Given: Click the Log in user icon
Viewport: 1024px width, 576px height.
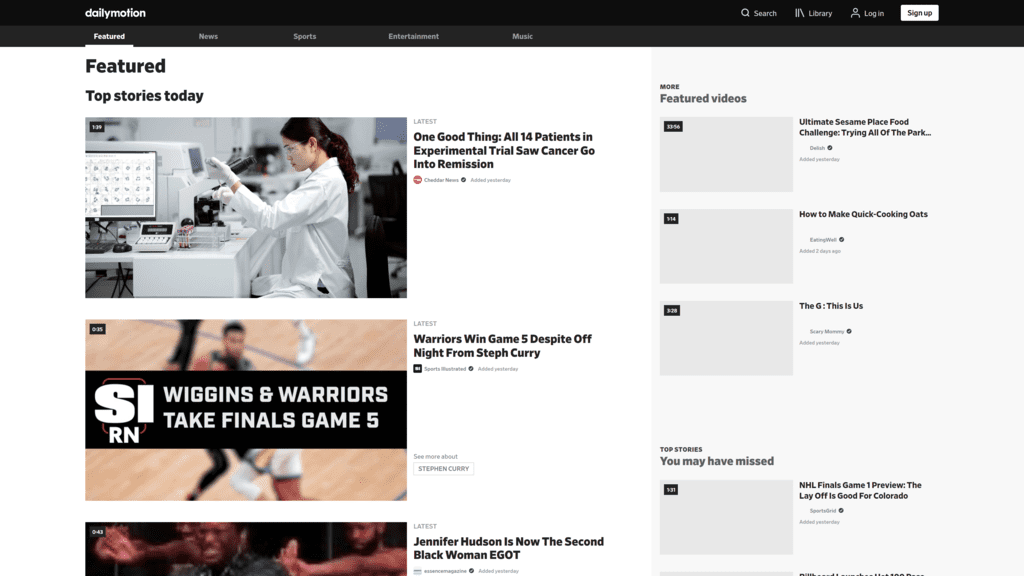Looking at the screenshot, I should pos(855,13).
